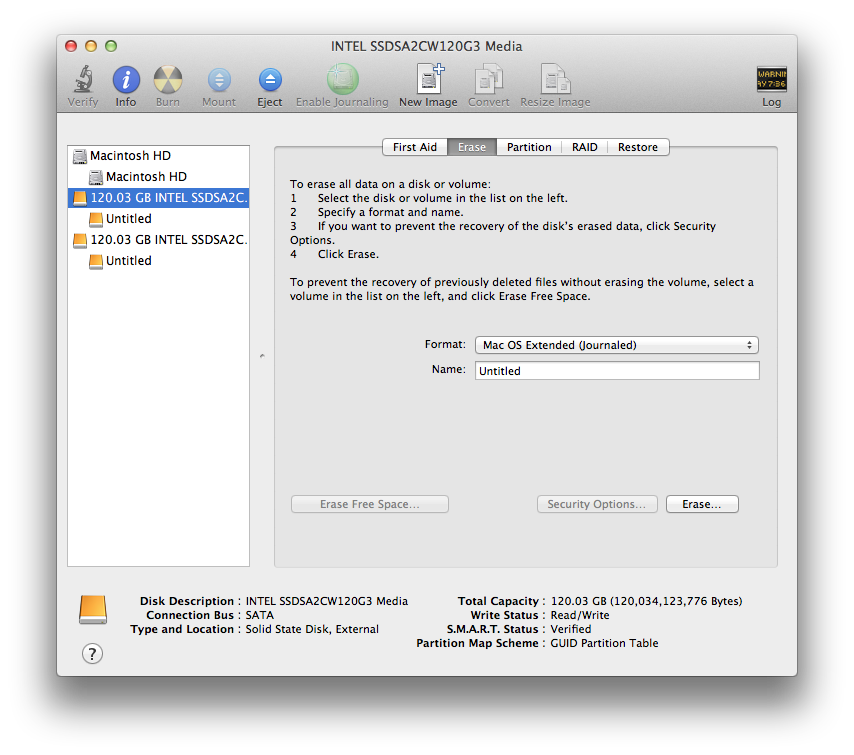The height and width of the screenshot is (755, 854).
Task: Select Untitled volume under highlighted disk
Action: click(x=158, y=218)
